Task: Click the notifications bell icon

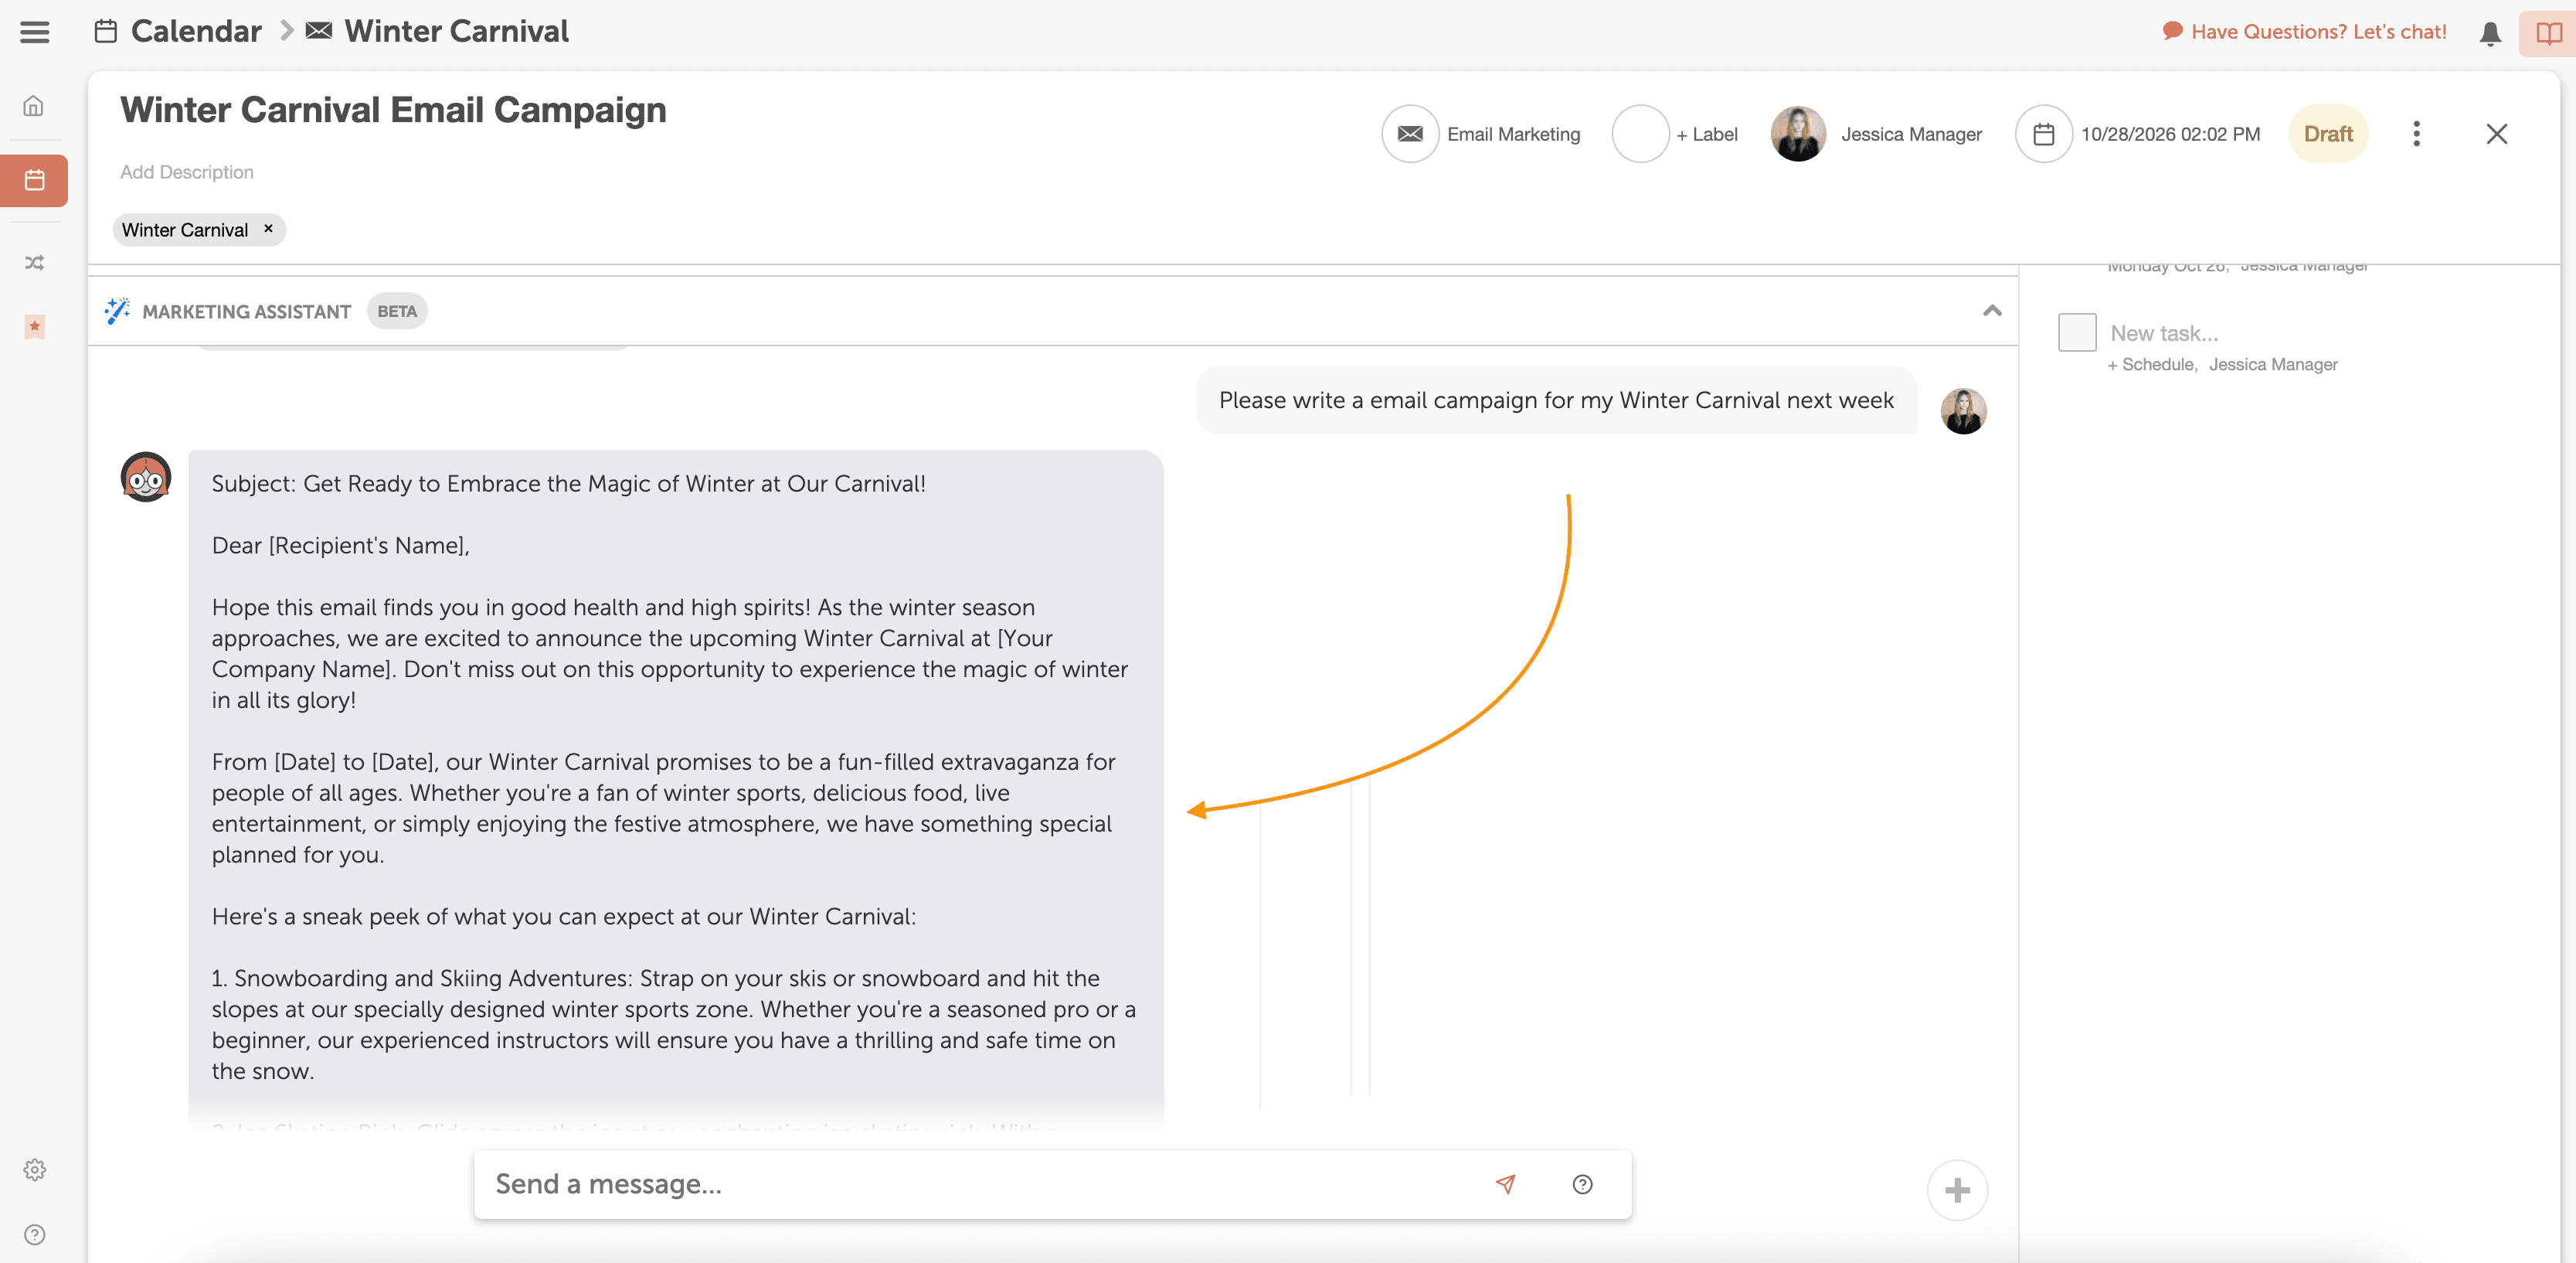Action: point(2489,34)
